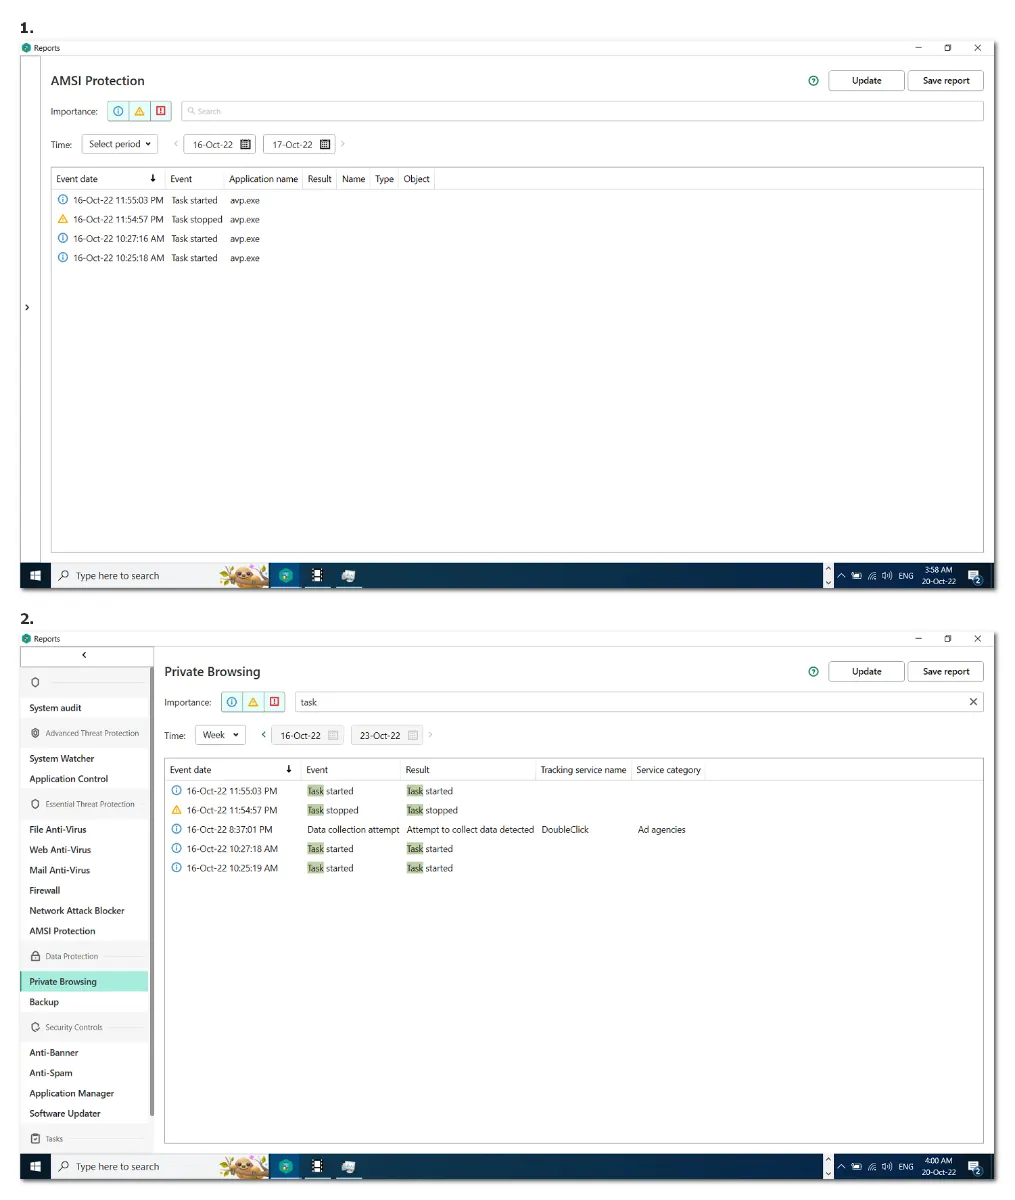Toggle the info importance filter in AMSI Protection
The image size is (1015, 1200).
(118, 111)
